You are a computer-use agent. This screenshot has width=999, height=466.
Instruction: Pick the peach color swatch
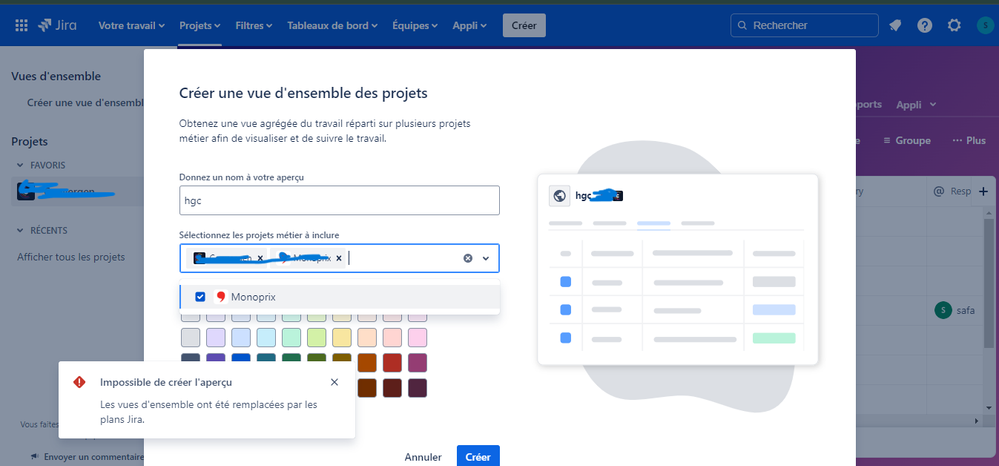pyautogui.click(x=367, y=338)
